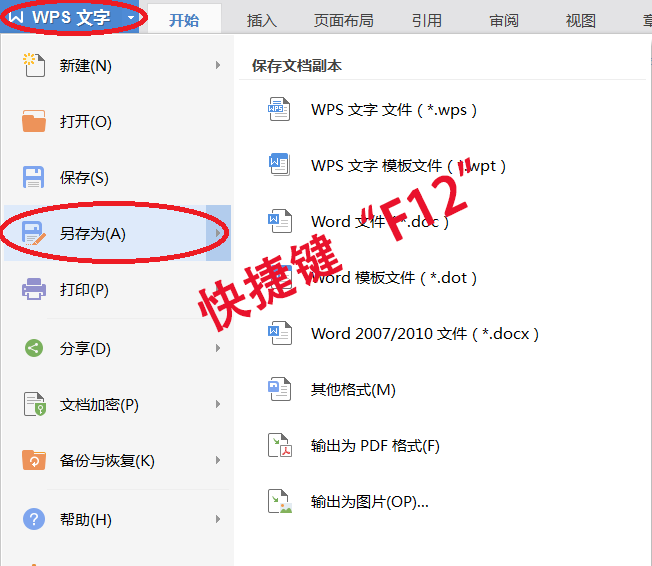
Task: Click the Word .doc file icon
Action: (x=280, y=221)
